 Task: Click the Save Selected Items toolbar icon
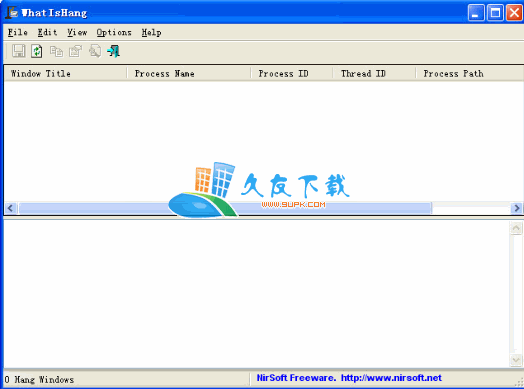point(18,51)
